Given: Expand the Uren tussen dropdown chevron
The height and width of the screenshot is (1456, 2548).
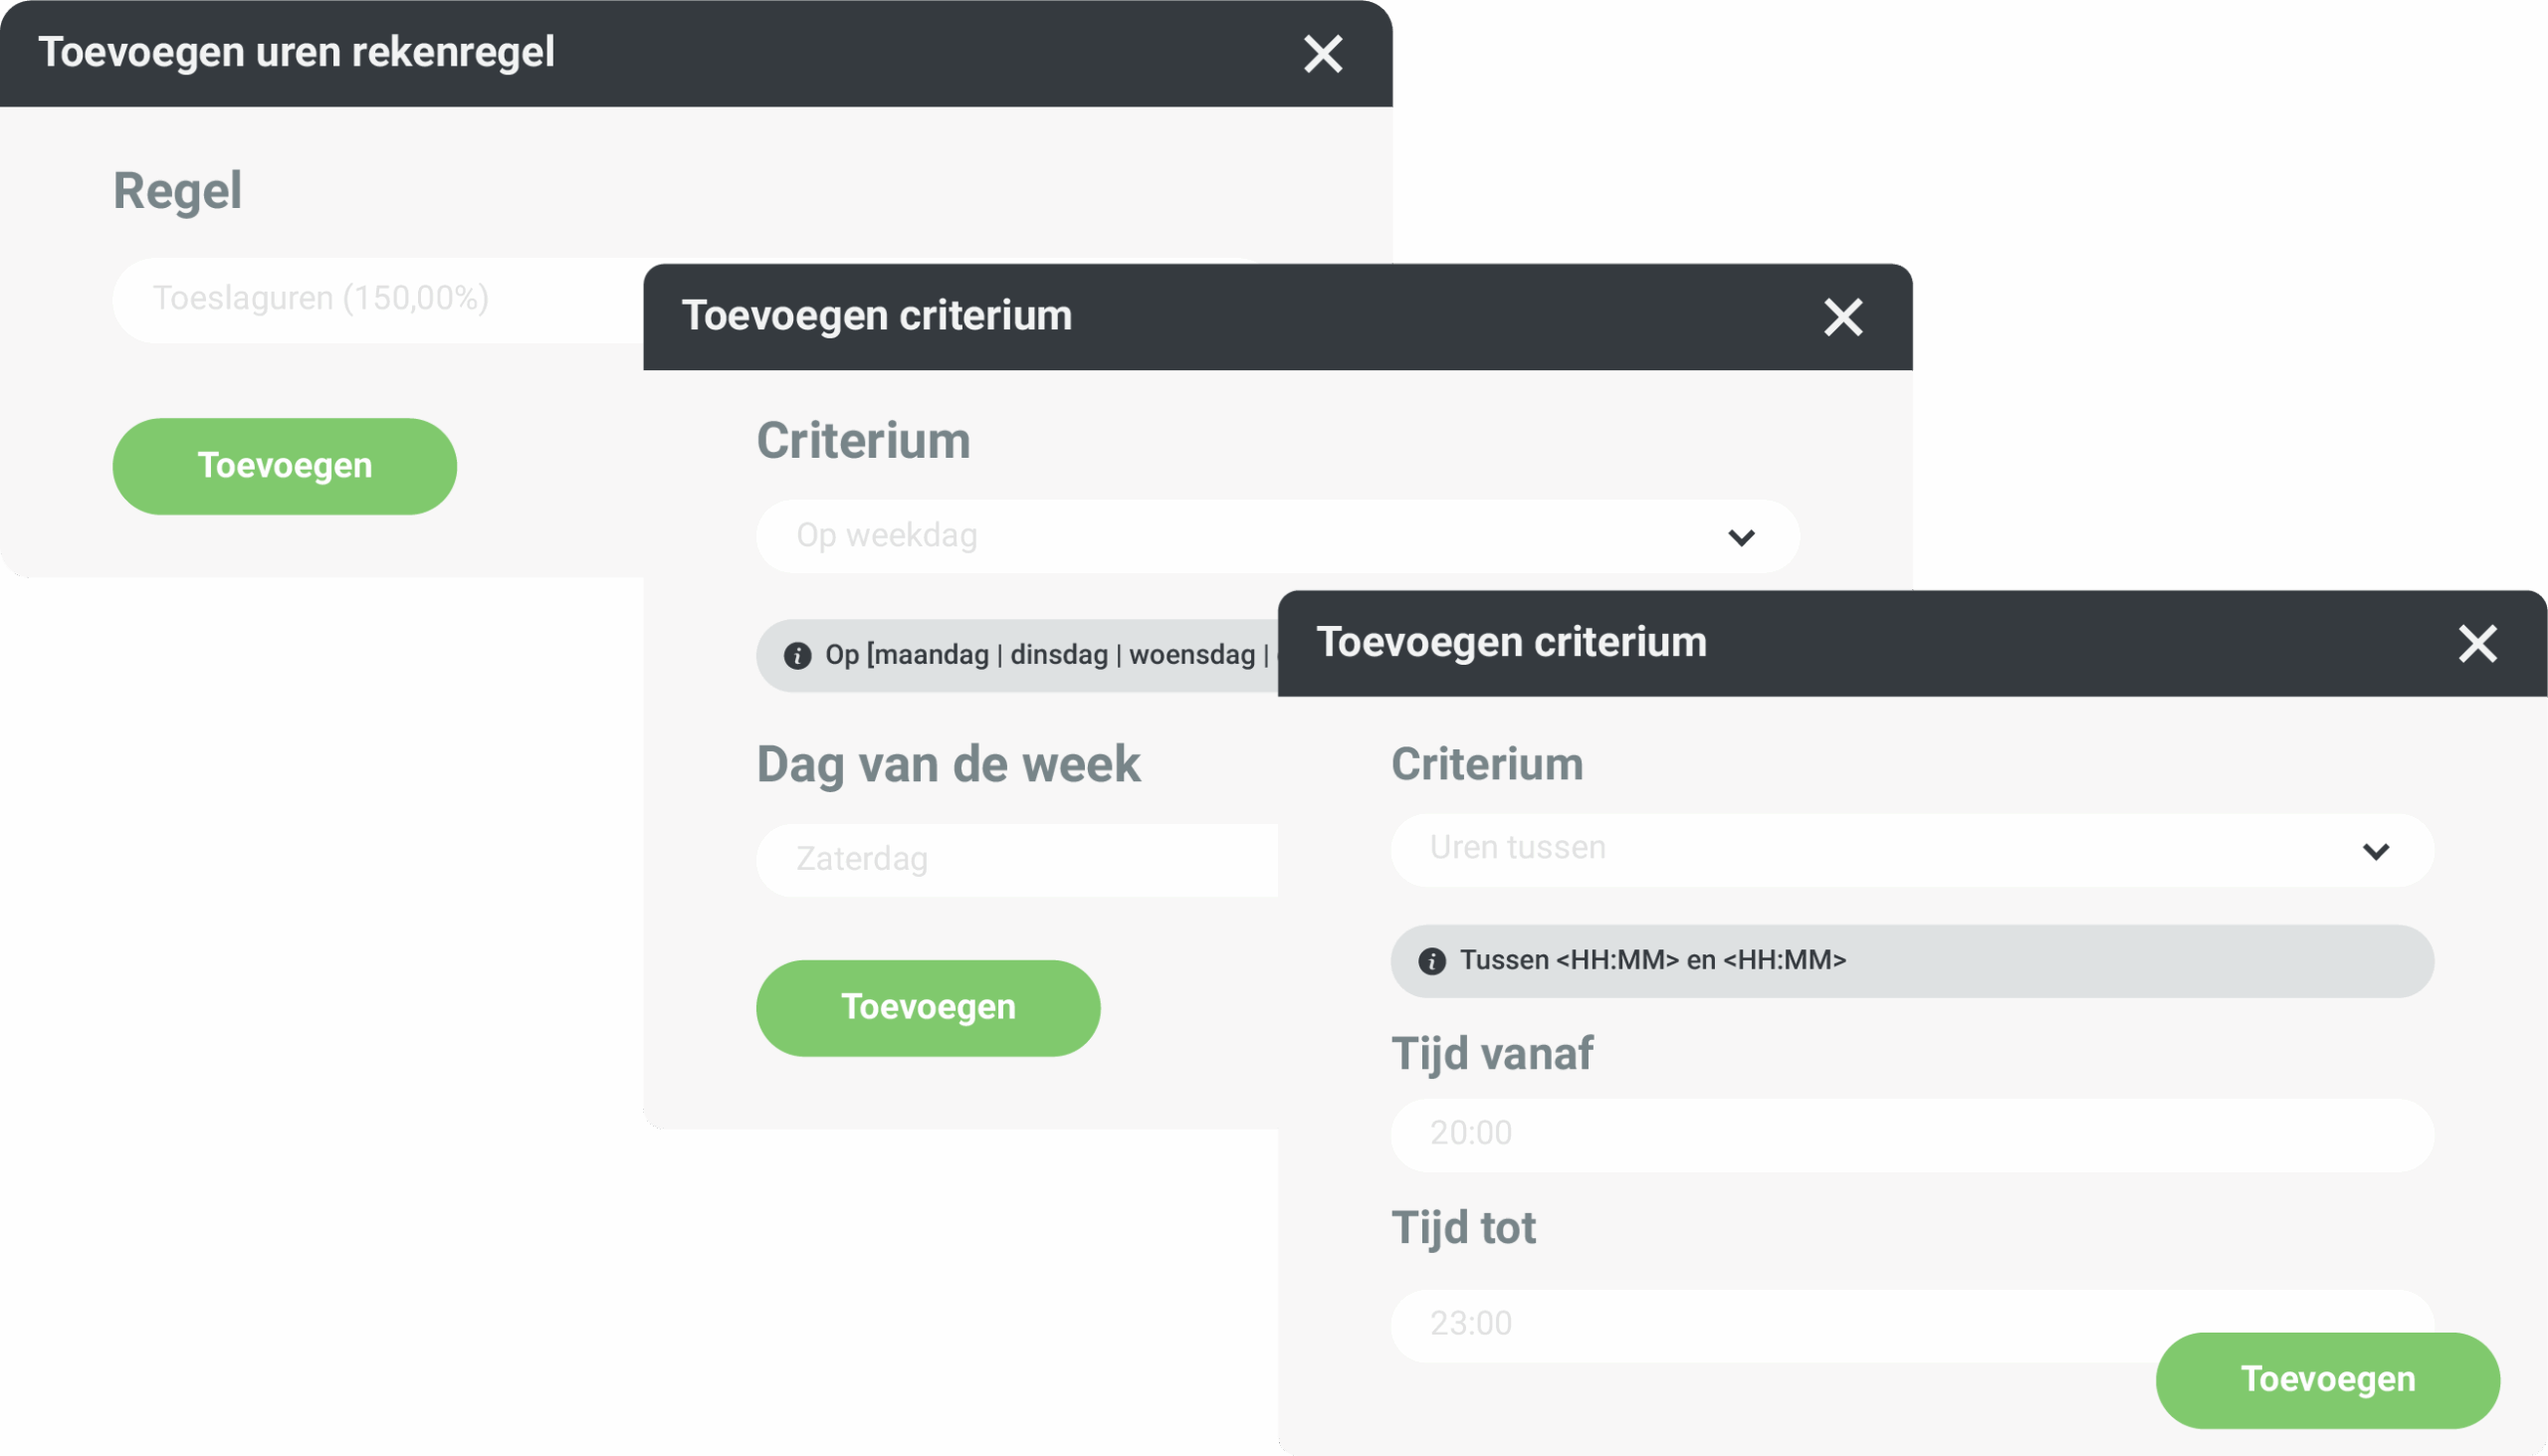Looking at the screenshot, I should tap(2375, 852).
